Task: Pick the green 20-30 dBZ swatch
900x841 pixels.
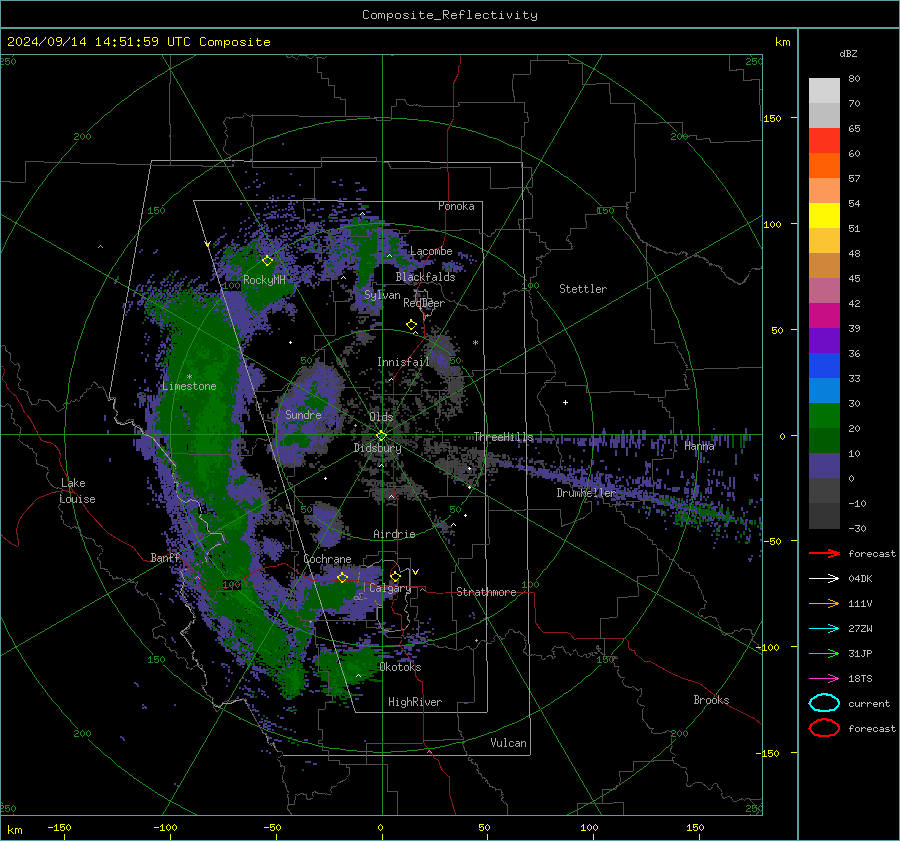Action: (x=824, y=416)
